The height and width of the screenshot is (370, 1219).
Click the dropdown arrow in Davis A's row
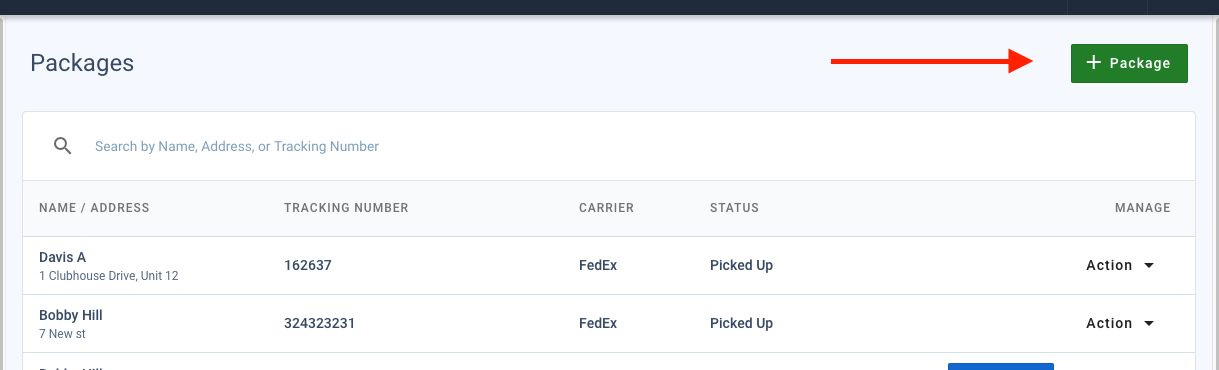coord(1148,266)
